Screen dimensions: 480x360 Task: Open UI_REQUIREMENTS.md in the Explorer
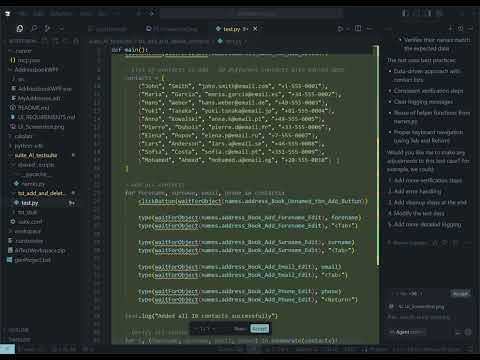(x=46, y=117)
